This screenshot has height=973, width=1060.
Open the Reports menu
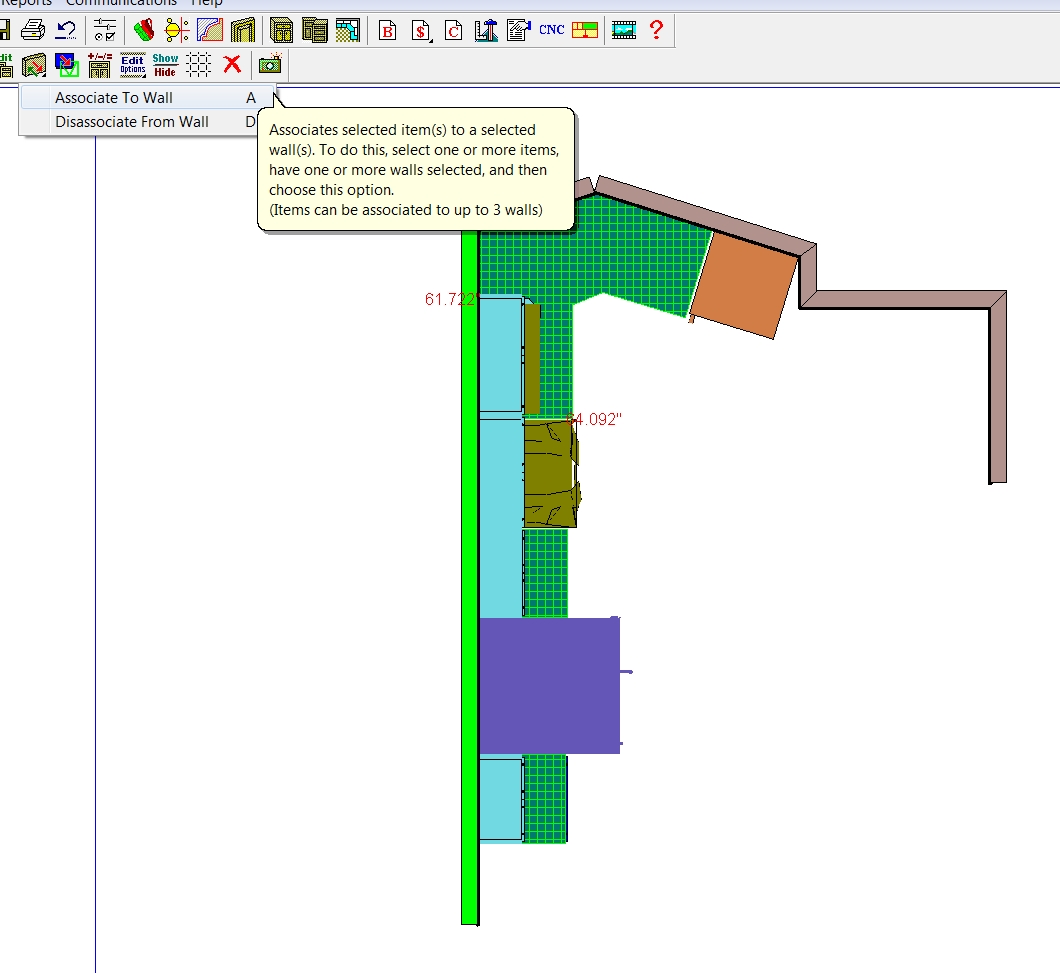[25, 3]
